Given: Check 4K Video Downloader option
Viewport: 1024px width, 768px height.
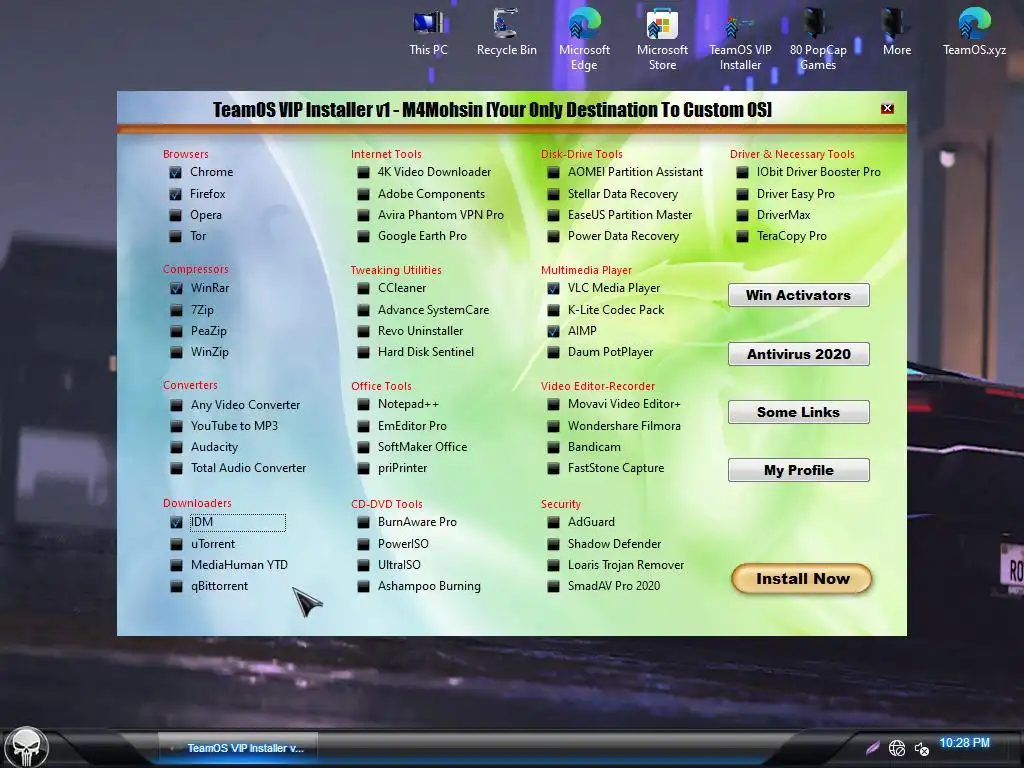Looking at the screenshot, I should (364, 172).
